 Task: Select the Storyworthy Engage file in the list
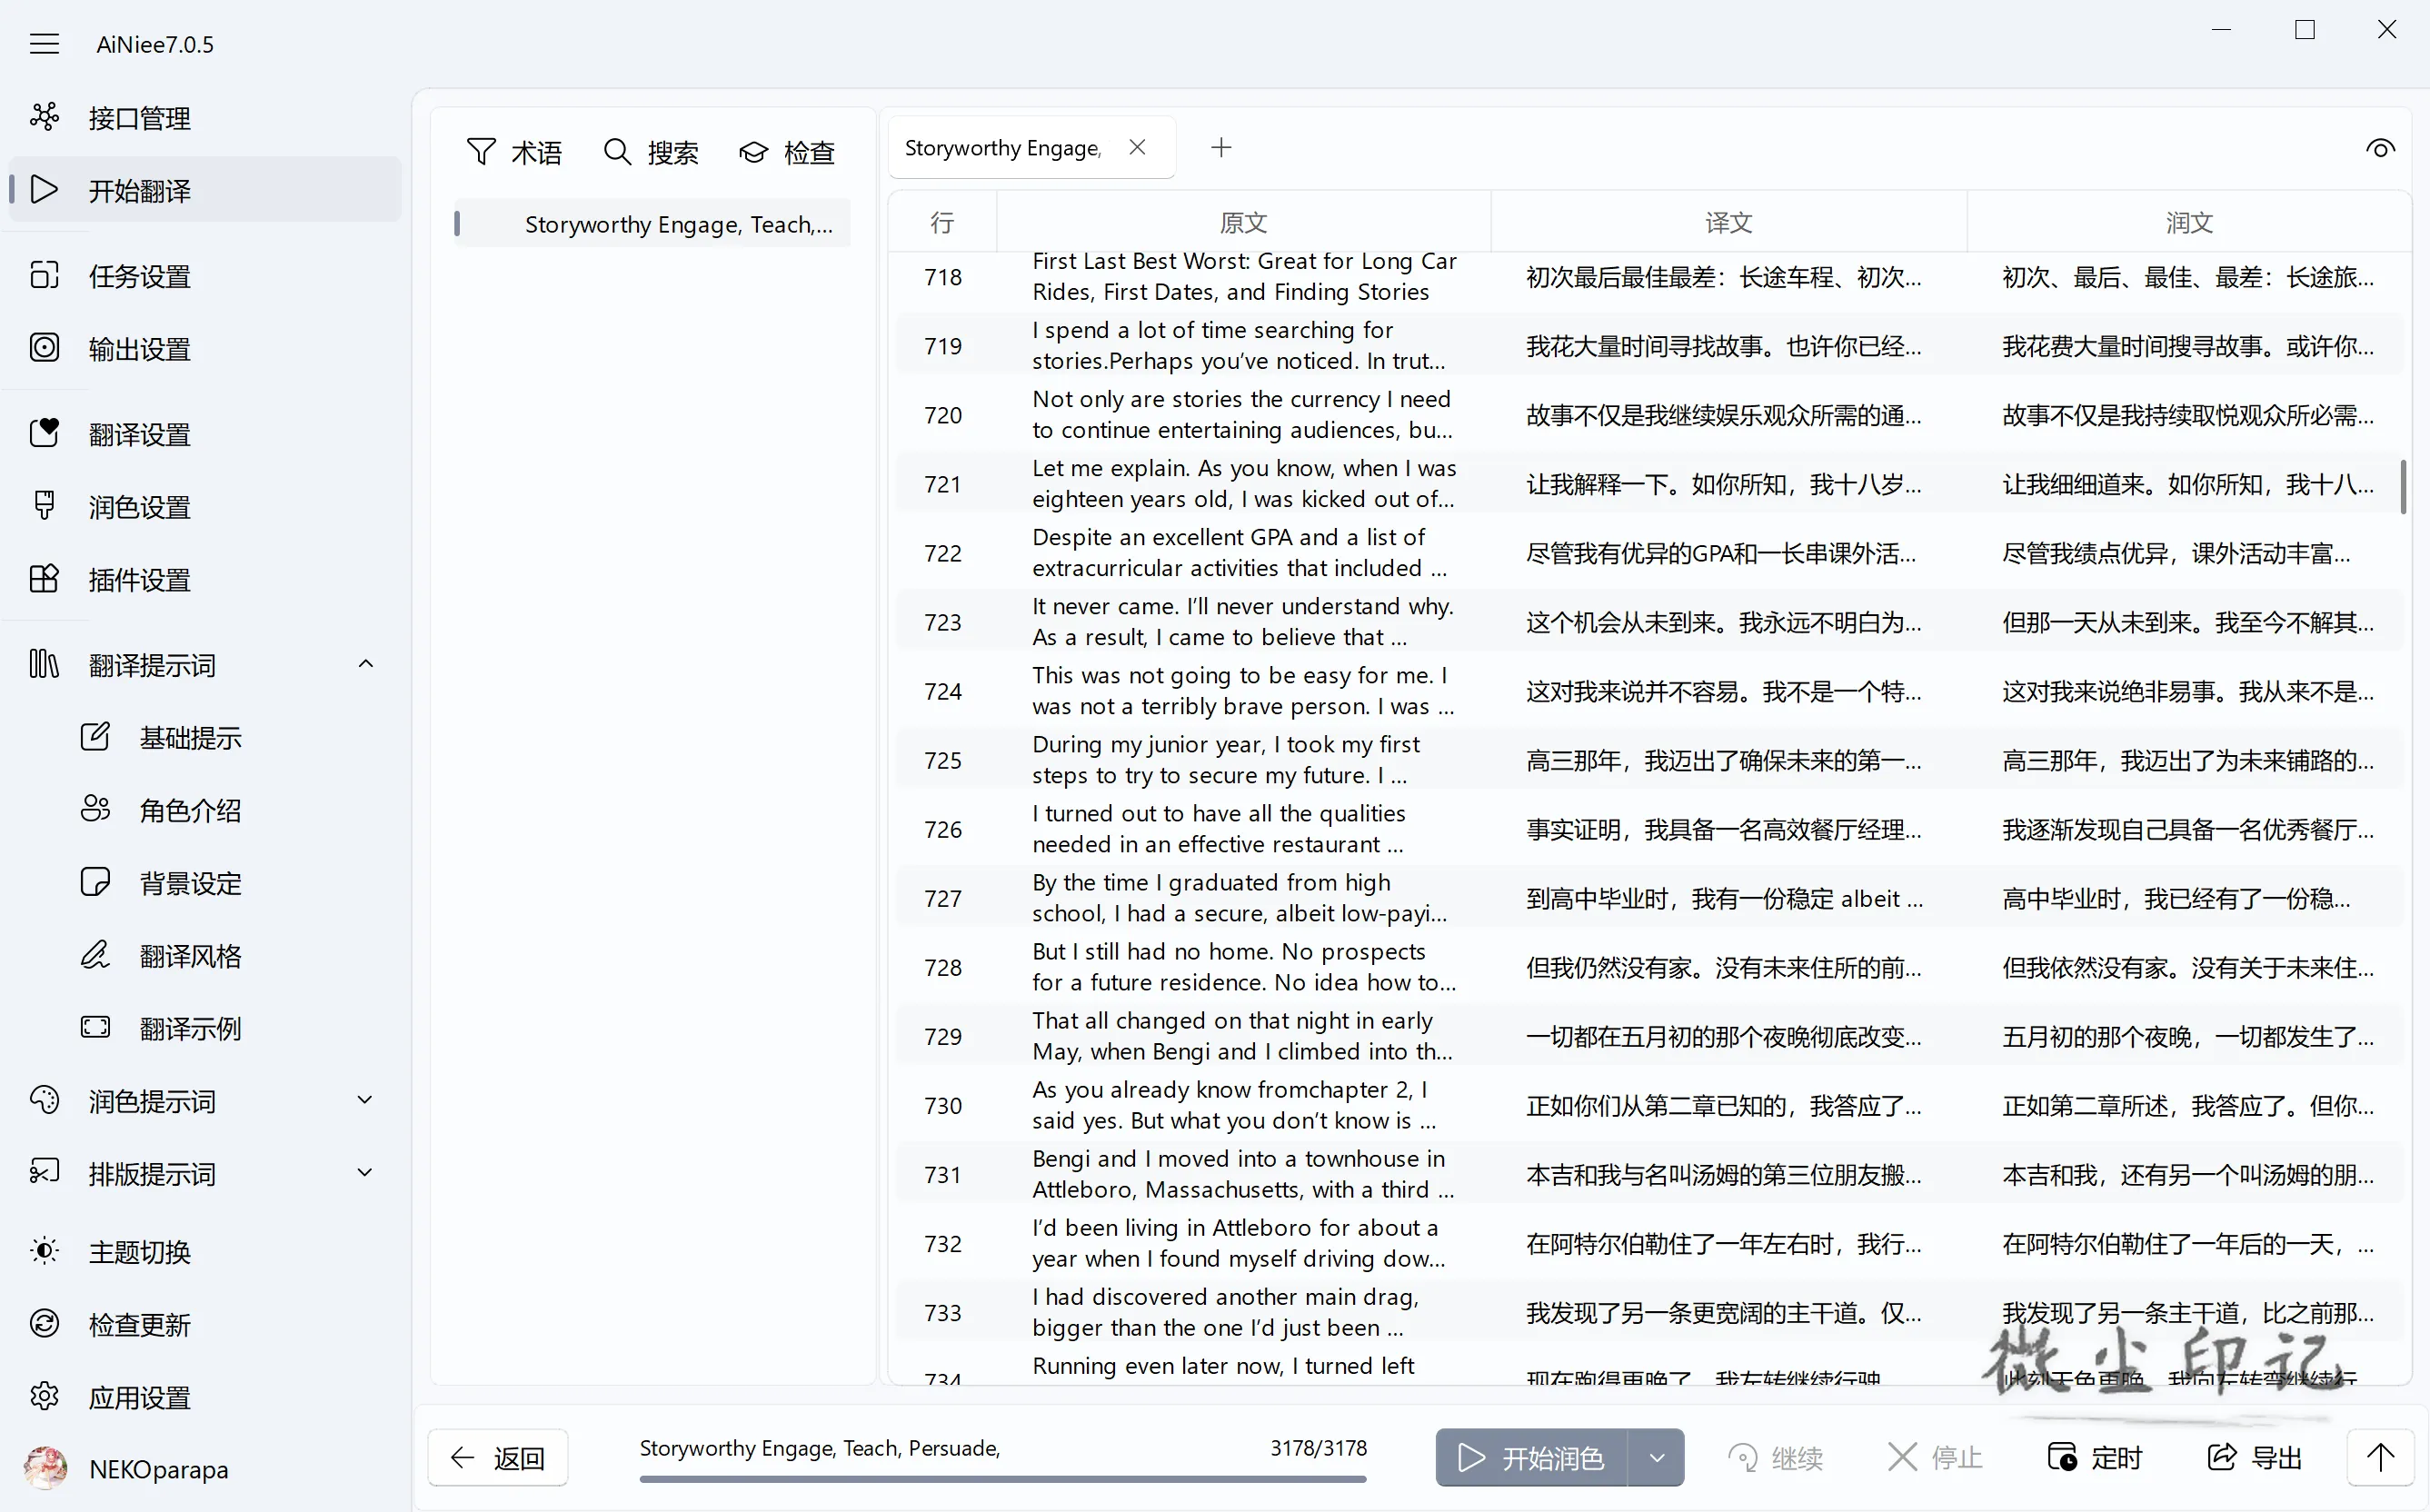pyautogui.click(x=653, y=224)
